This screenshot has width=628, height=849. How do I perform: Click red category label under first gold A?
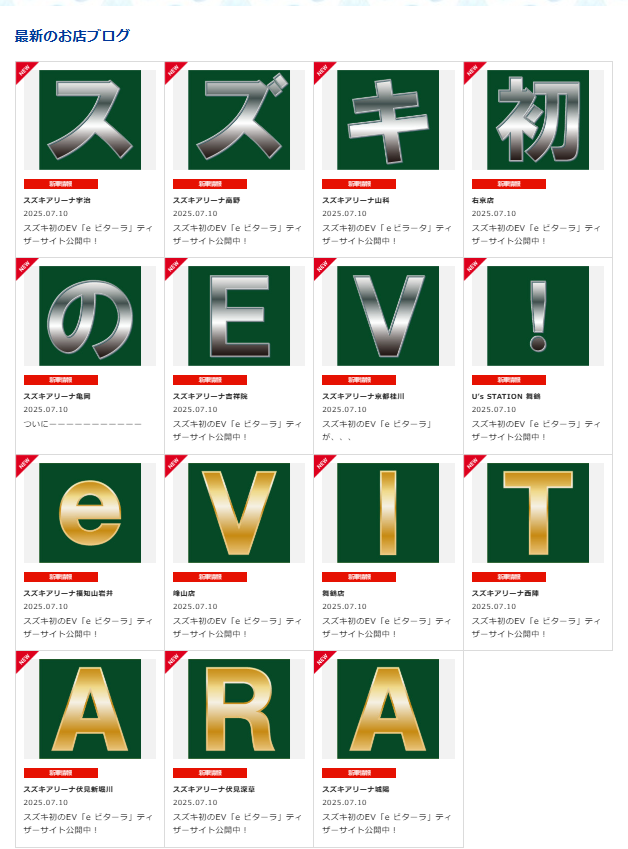pos(61,773)
